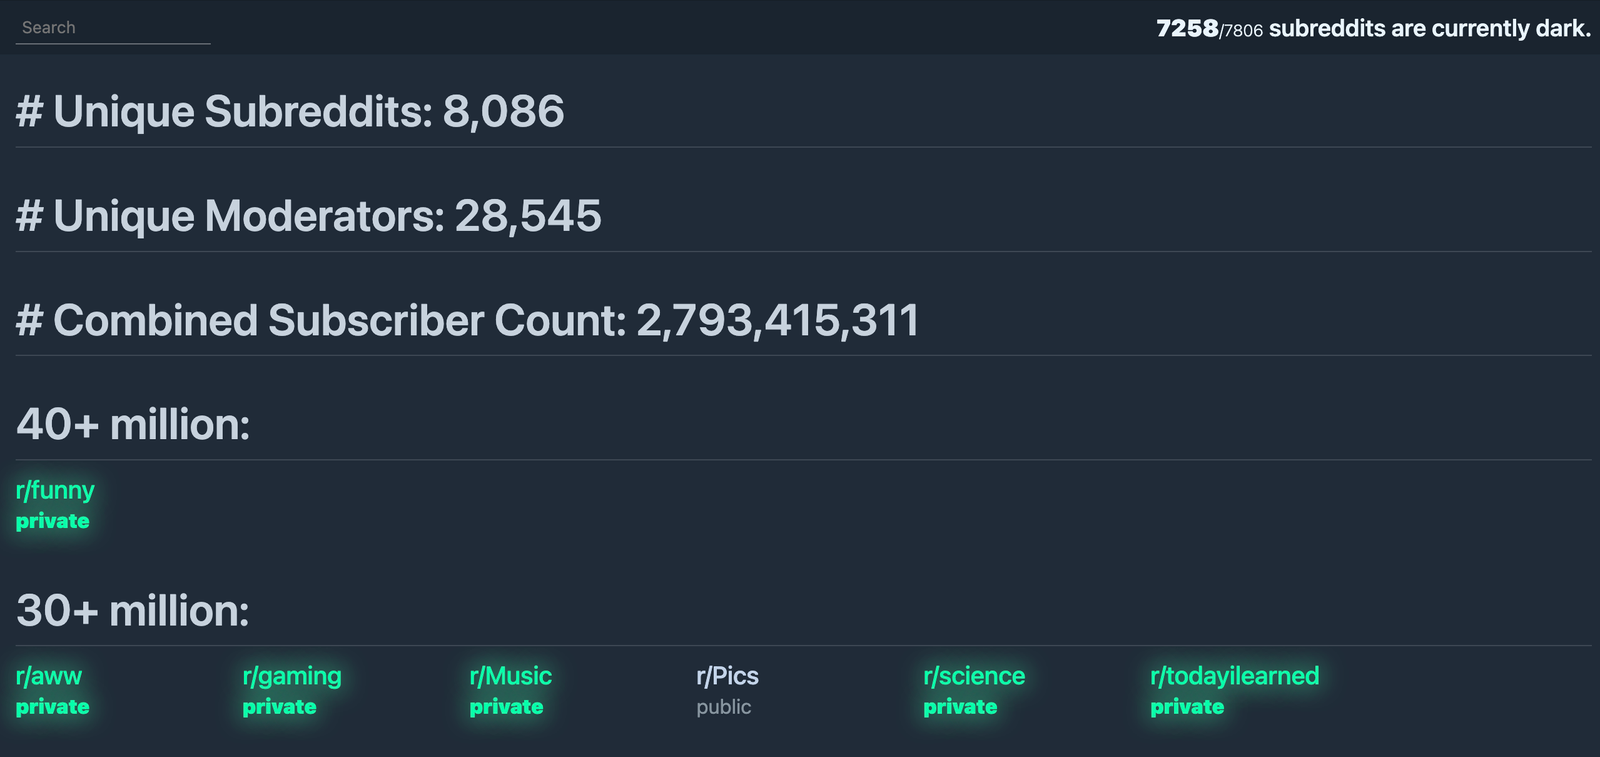Viewport: 1600px width, 757px height.
Task: Click the private status under r/Music
Action: click(x=507, y=707)
